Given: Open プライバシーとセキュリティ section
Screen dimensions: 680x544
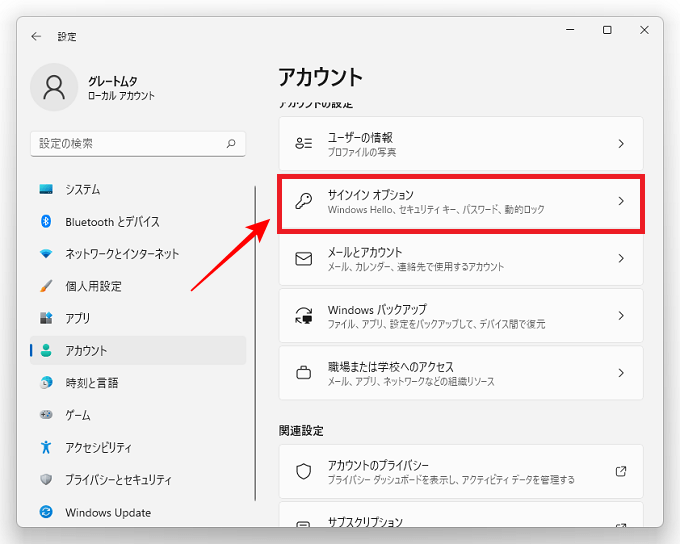Looking at the screenshot, I should pyautogui.click(x=138, y=479).
